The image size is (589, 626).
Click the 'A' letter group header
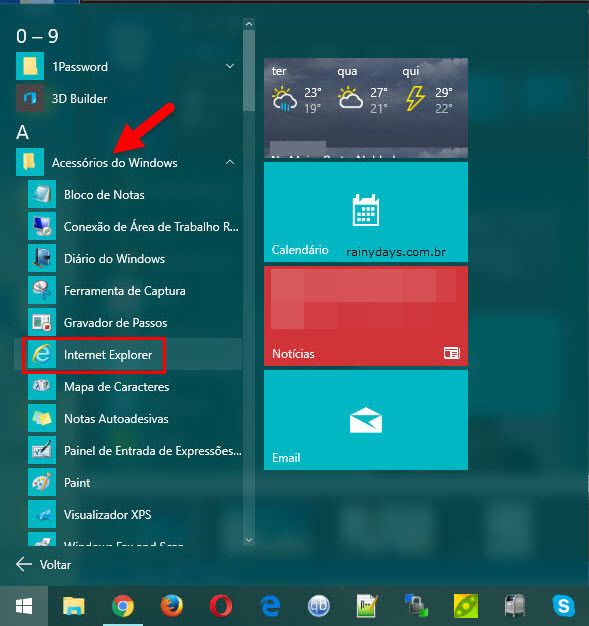click(22, 132)
